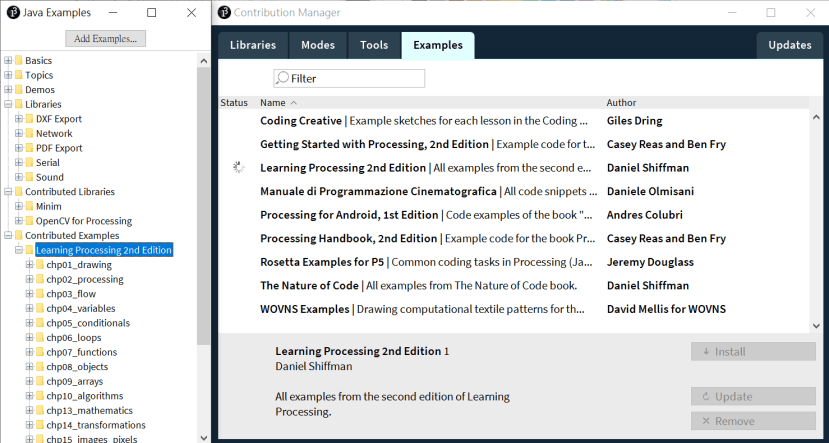Select Learning Processing 2nd Edition list row
The width and height of the screenshot is (829, 443).
click(513, 168)
